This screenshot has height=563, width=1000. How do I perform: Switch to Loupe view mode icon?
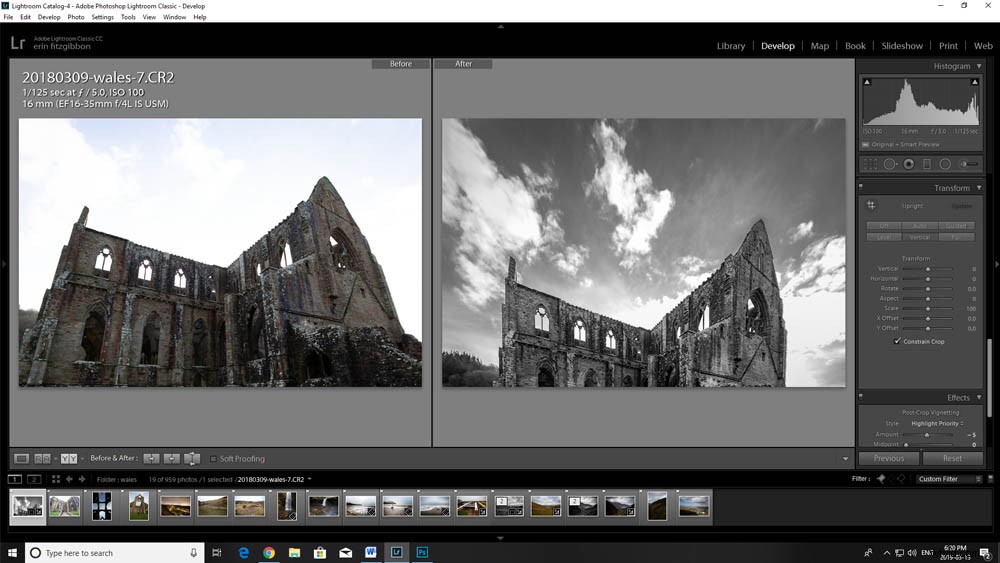tap(21, 458)
